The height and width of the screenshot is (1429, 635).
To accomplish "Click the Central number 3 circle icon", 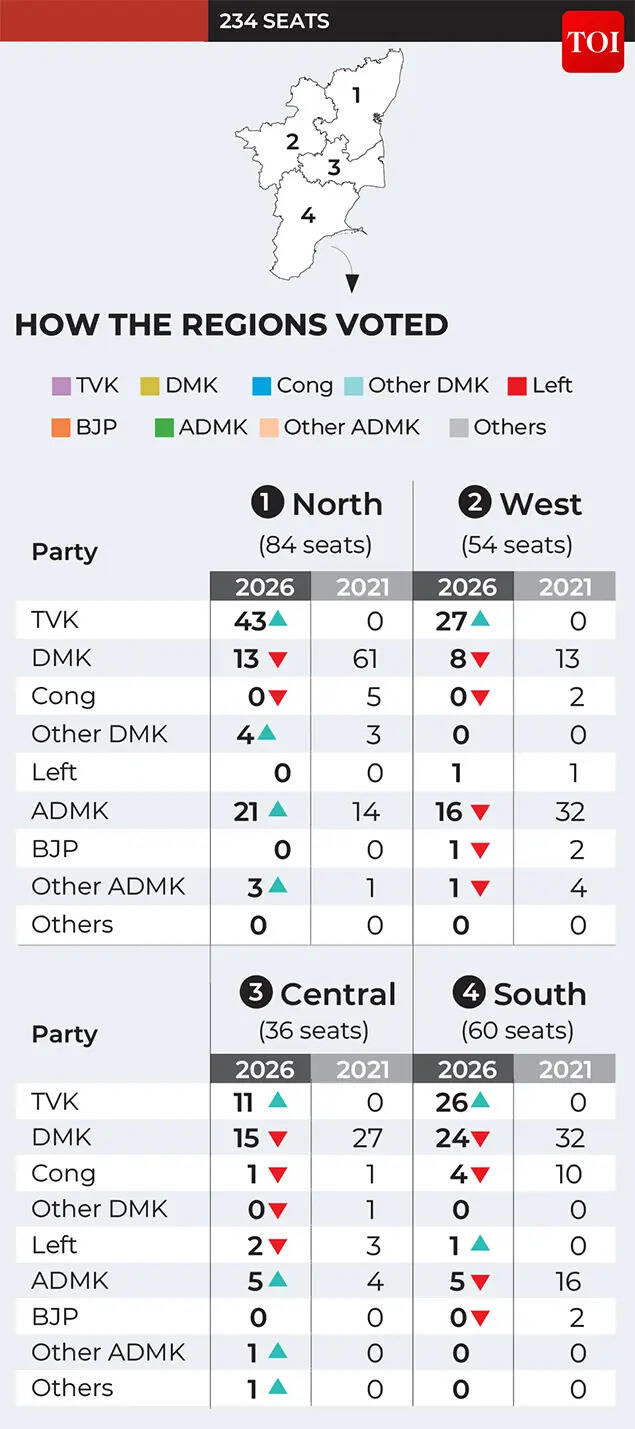I will (256, 993).
